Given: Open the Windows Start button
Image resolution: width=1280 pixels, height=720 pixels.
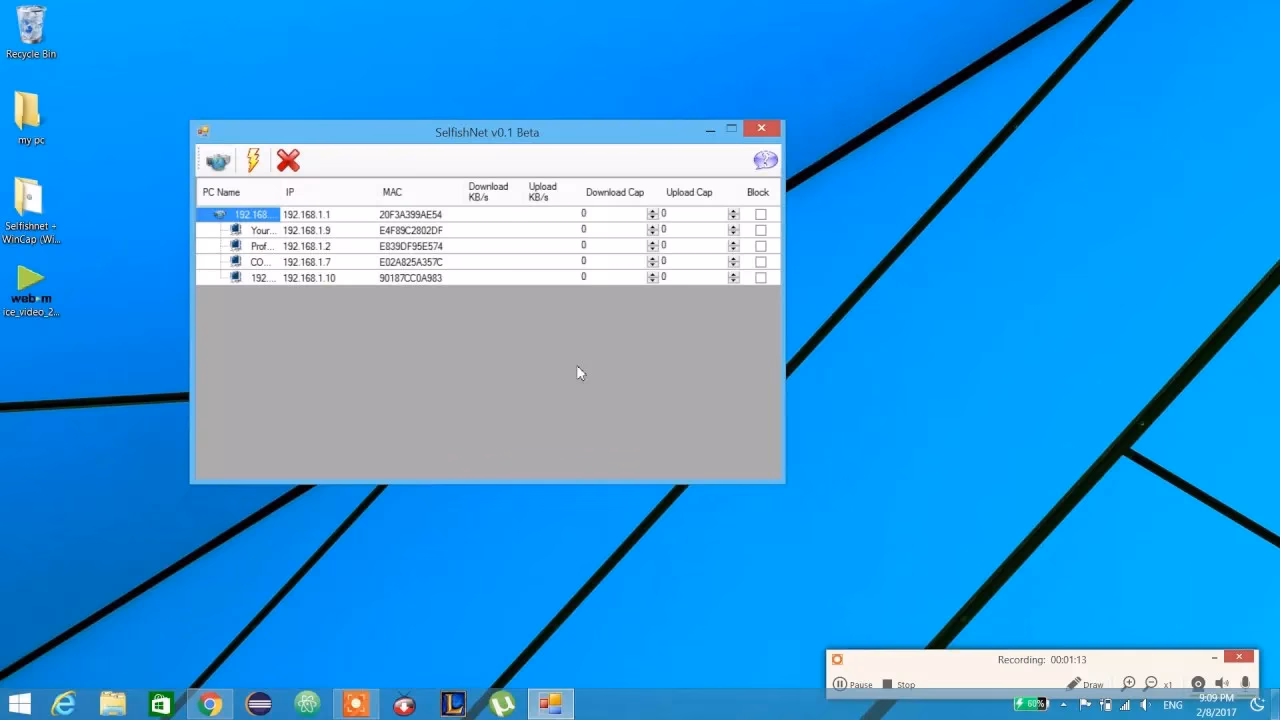Looking at the screenshot, I should pos(19,704).
